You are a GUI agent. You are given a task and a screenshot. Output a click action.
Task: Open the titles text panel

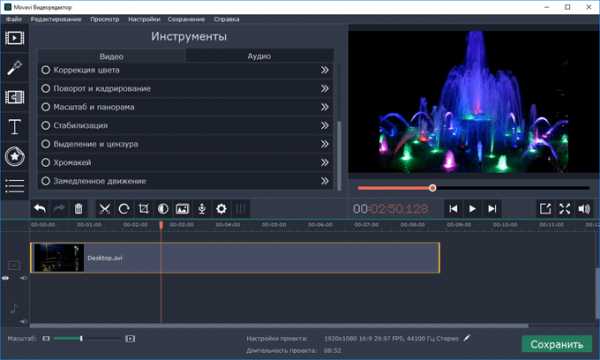(x=15, y=127)
